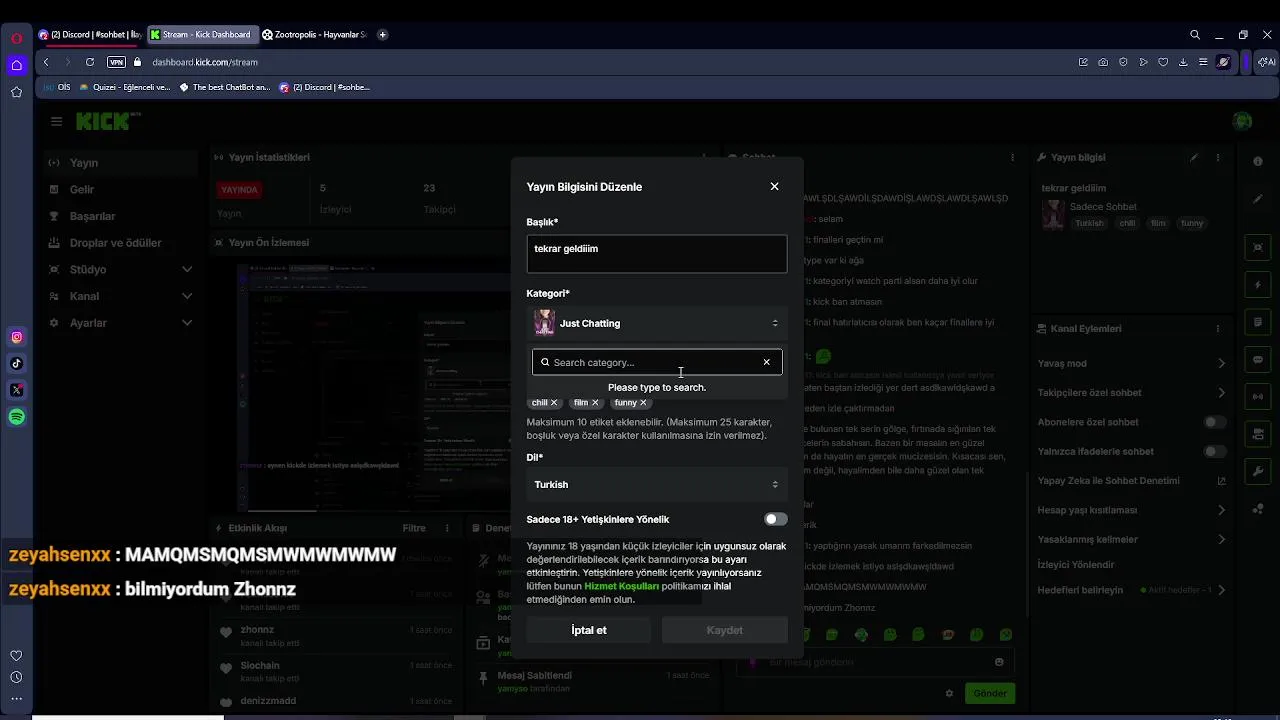Screen dimensions: 1280x720
Task: Remove the chill tag
Action: click(x=554, y=402)
